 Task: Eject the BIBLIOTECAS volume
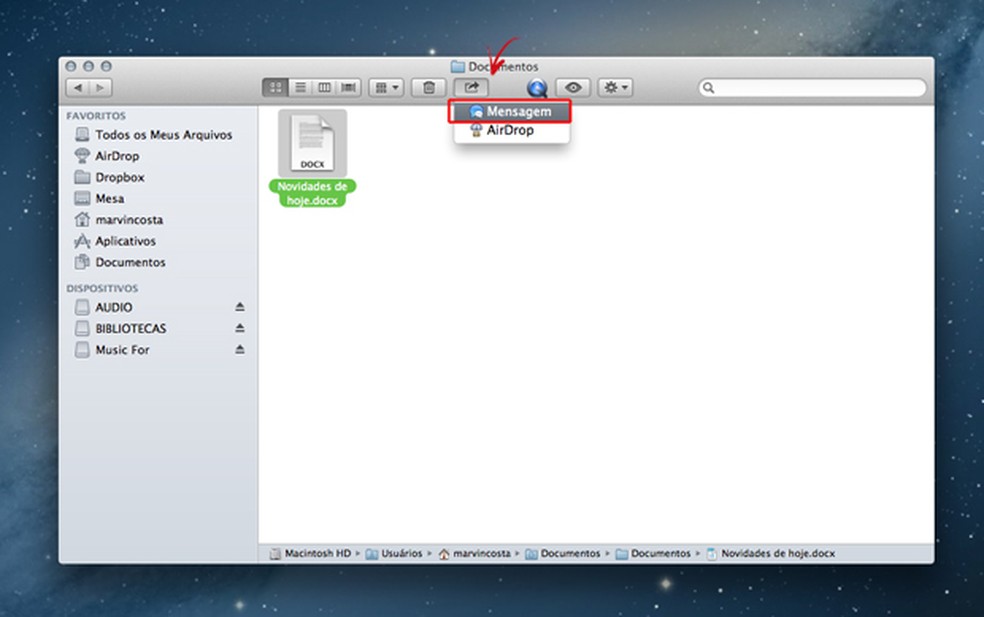(240, 328)
